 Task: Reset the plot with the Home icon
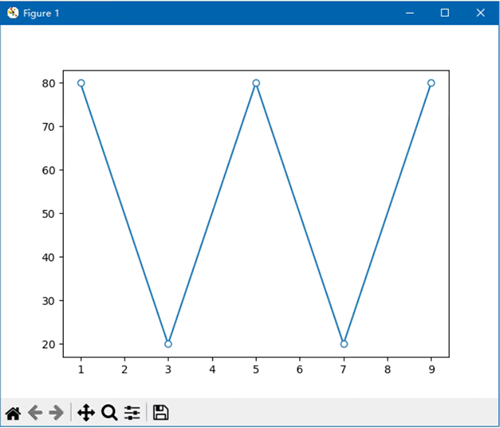(13, 413)
